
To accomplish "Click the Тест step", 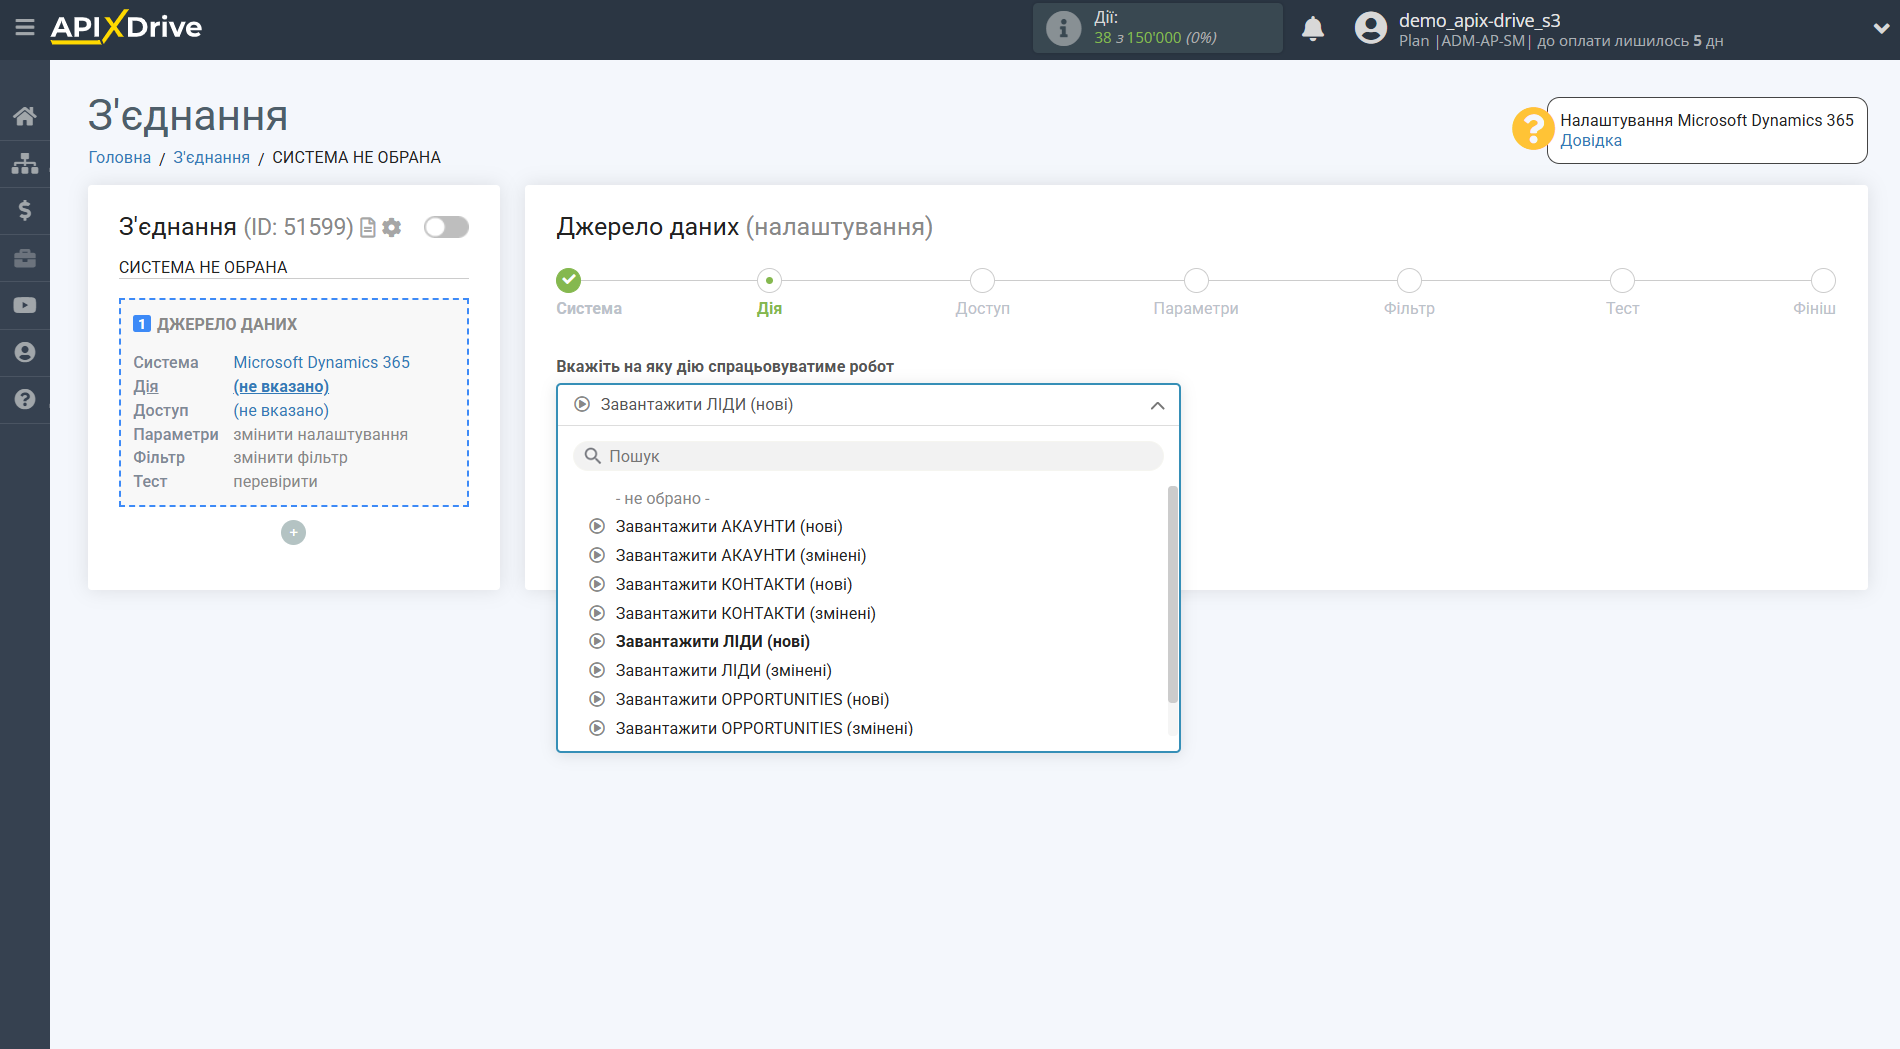I will click(x=1622, y=280).
